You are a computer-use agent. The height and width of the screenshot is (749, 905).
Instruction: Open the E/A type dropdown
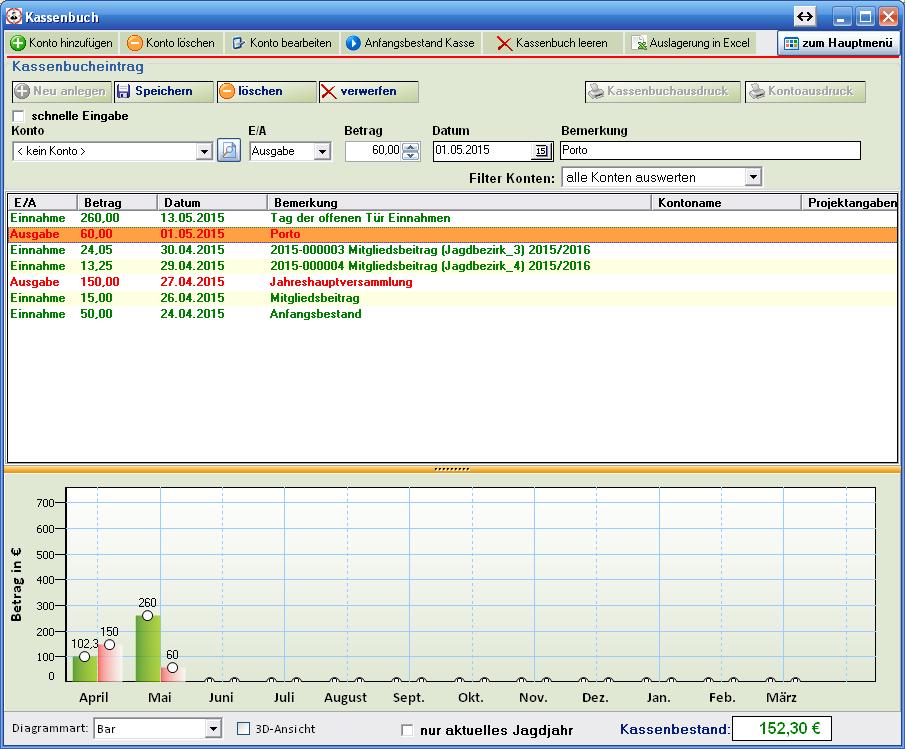[x=322, y=152]
